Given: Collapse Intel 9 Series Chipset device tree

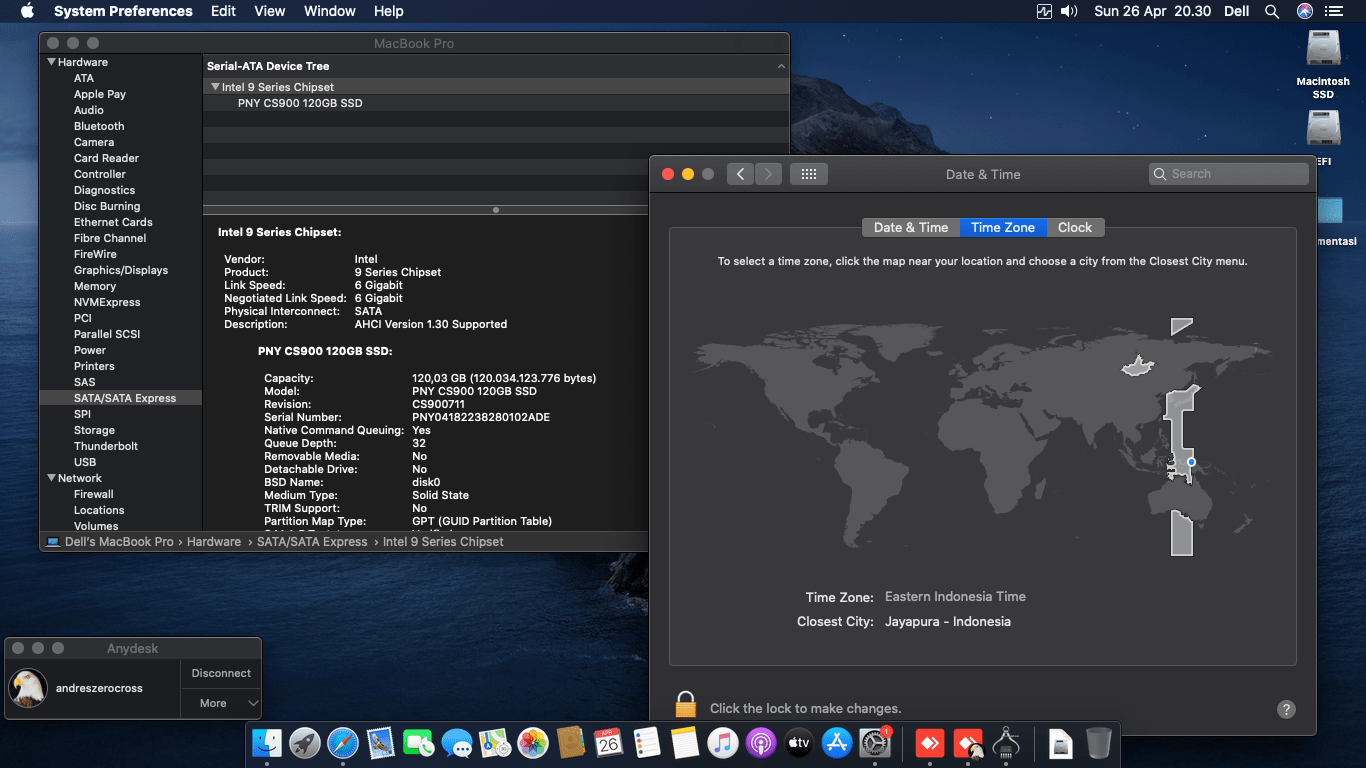Looking at the screenshot, I should pyautogui.click(x=215, y=87).
